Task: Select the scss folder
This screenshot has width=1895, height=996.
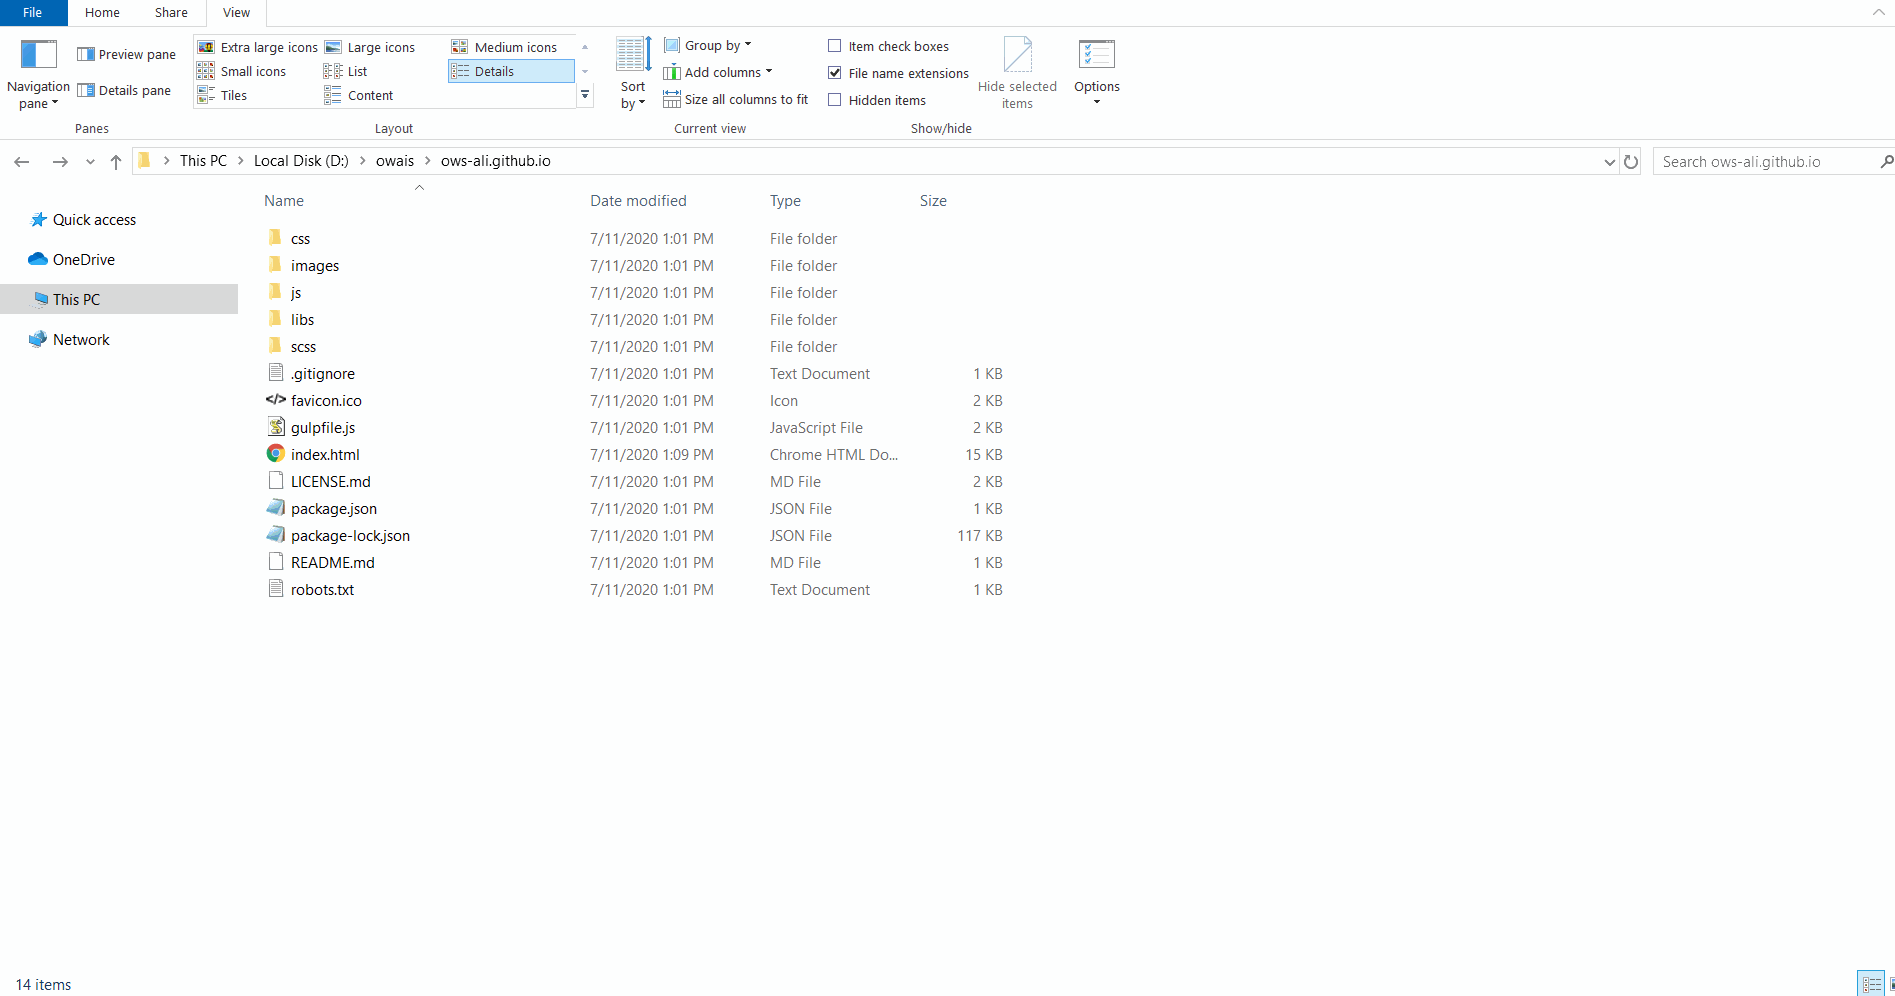Action: click(x=303, y=347)
